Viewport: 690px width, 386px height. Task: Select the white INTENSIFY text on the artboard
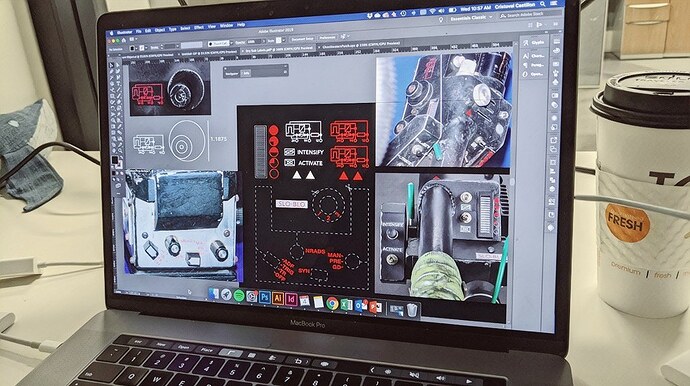(x=310, y=152)
